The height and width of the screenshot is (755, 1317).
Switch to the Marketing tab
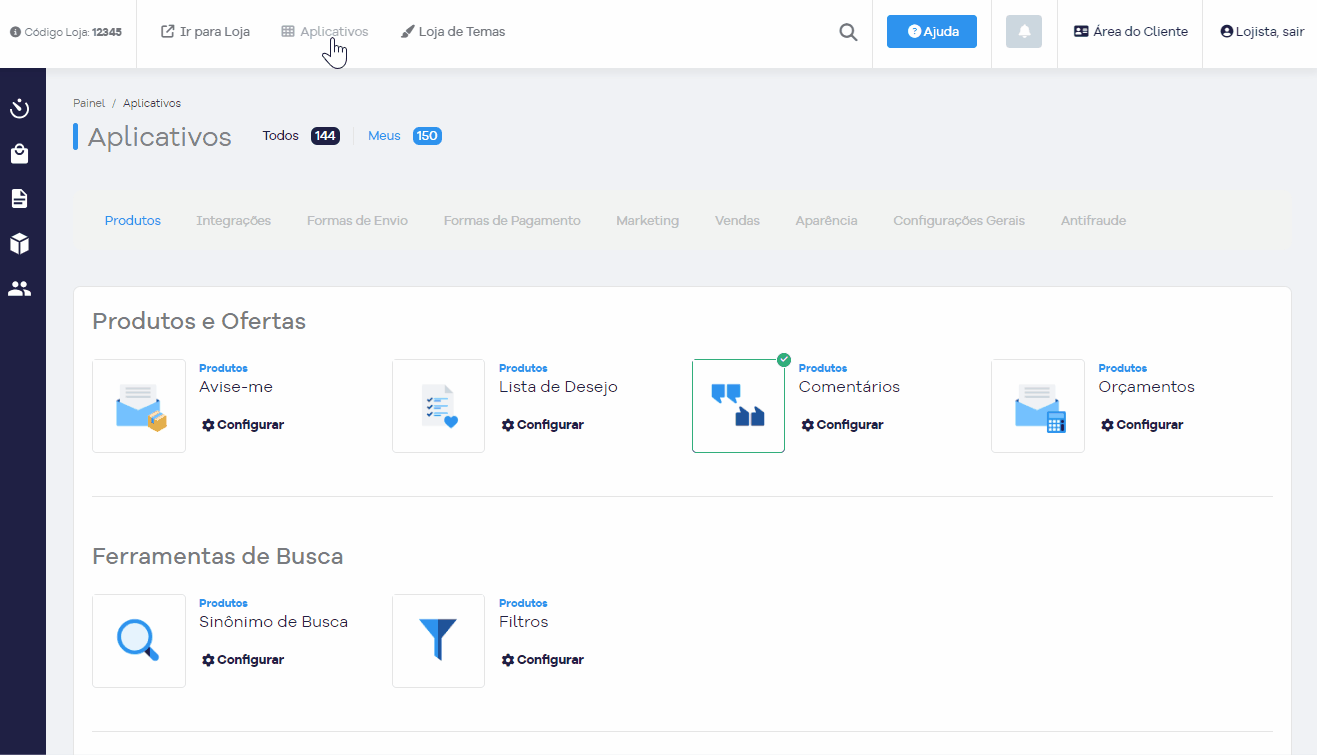click(x=648, y=221)
